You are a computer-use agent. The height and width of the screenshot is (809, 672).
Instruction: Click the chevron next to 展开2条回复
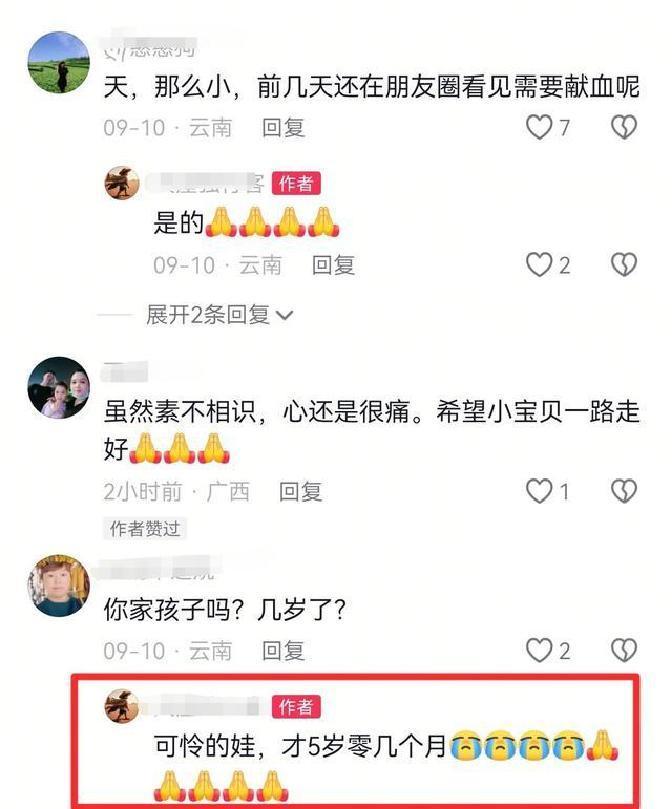pyautogui.click(x=284, y=315)
